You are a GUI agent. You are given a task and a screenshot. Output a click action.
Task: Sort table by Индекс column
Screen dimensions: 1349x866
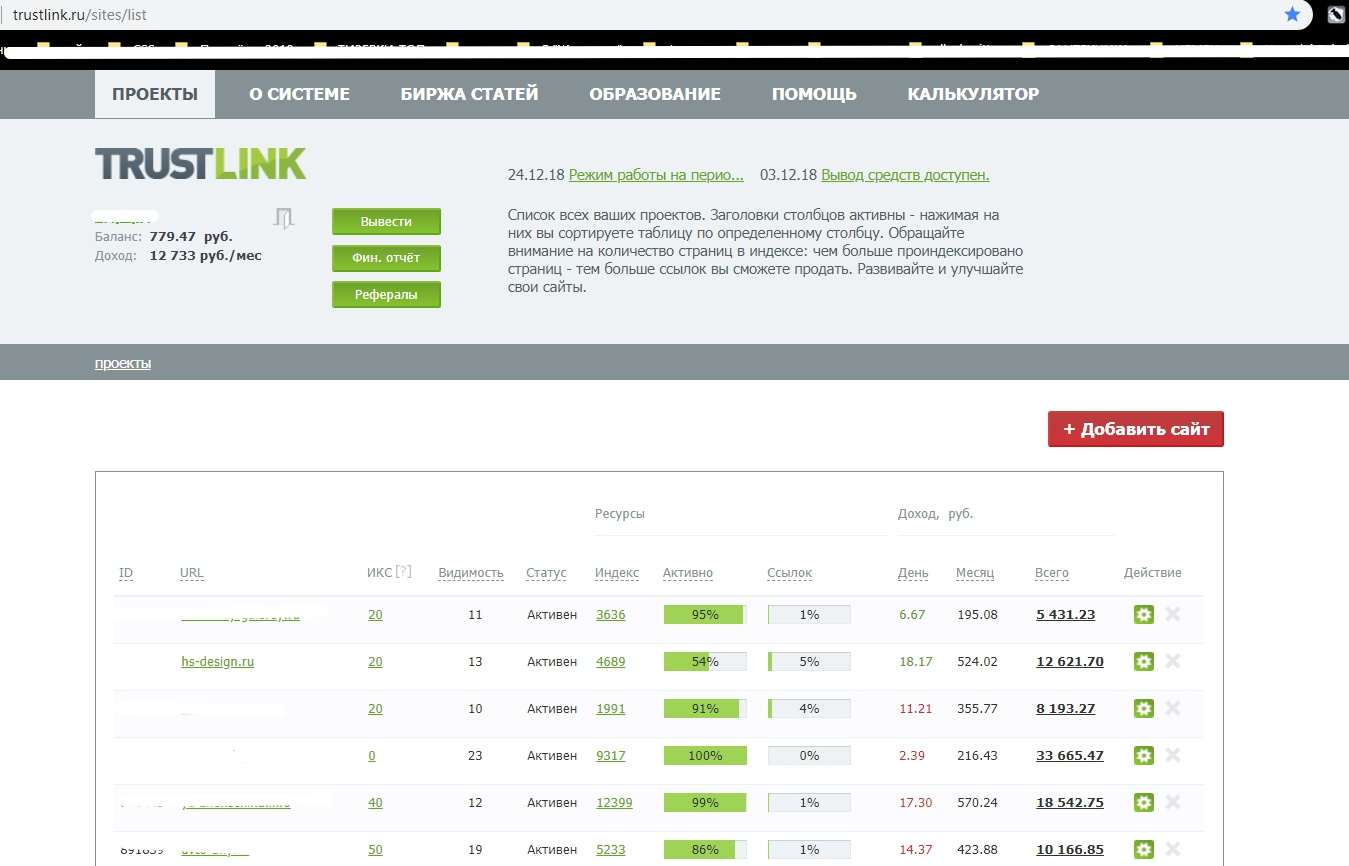tap(617, 573)
